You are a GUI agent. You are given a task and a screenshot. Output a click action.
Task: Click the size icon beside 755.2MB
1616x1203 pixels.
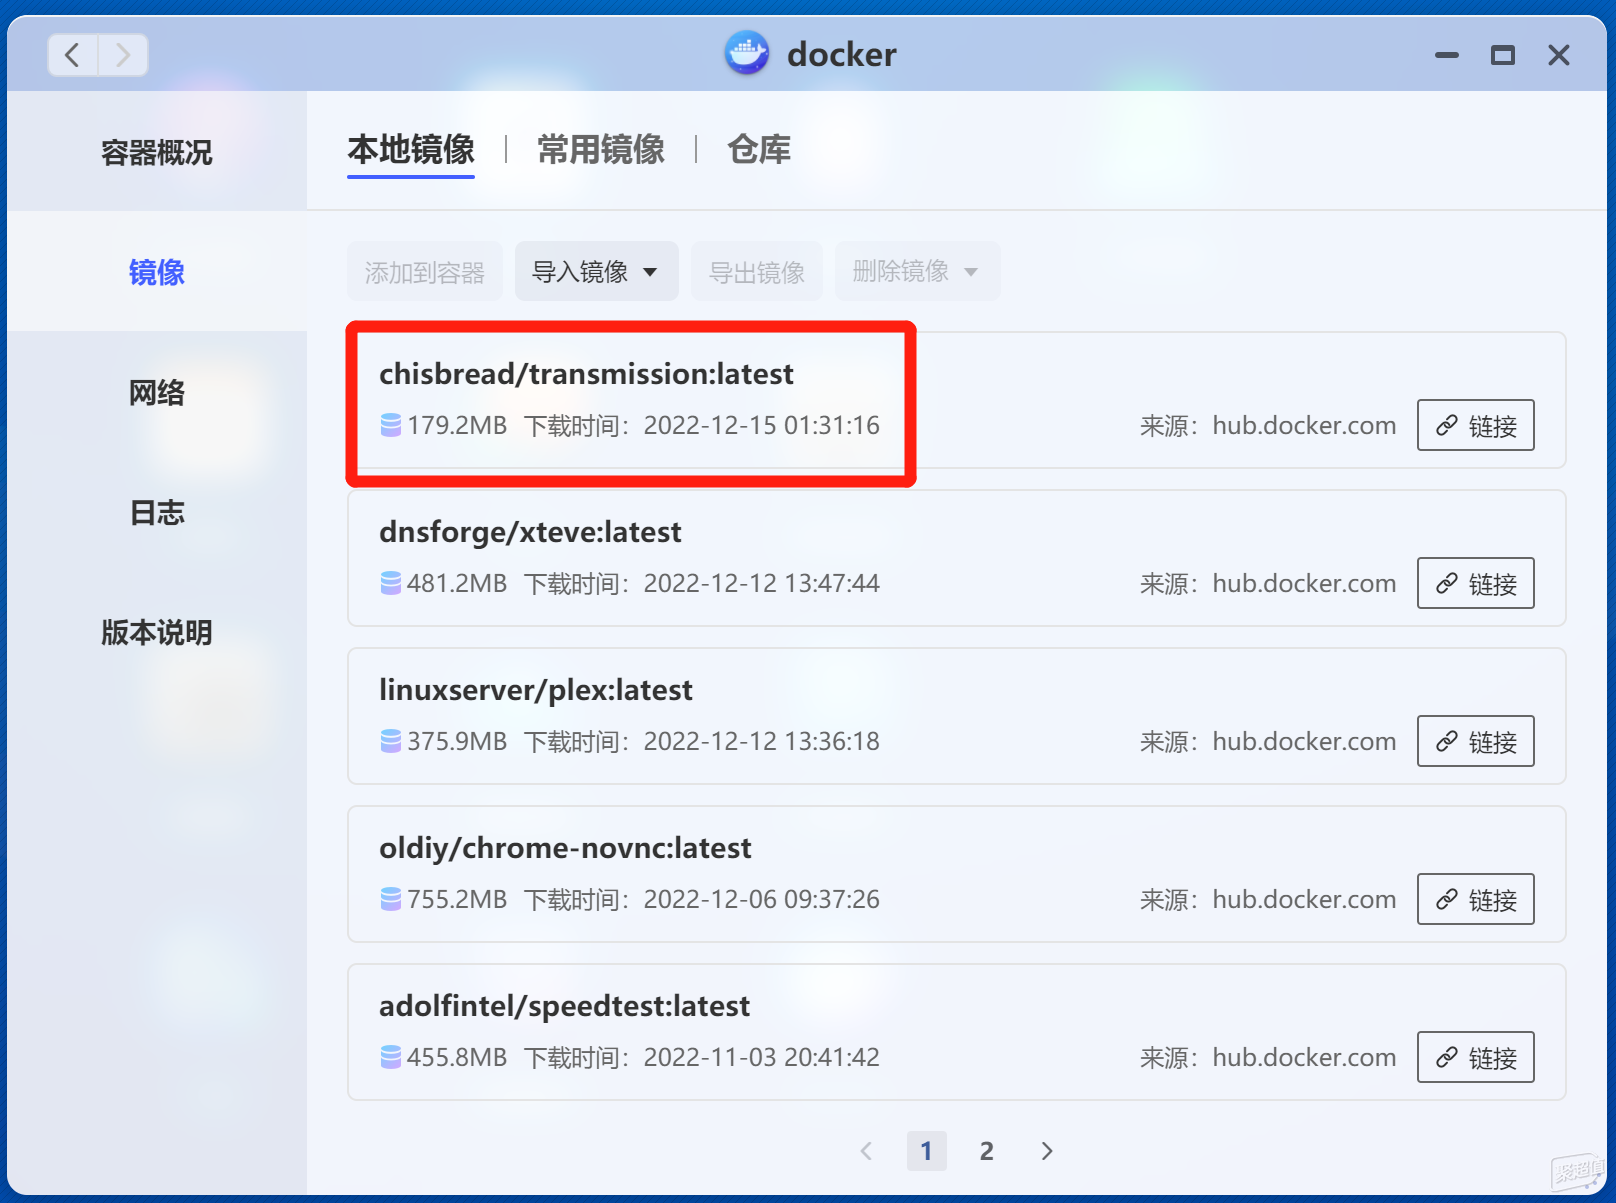point(391,899)
